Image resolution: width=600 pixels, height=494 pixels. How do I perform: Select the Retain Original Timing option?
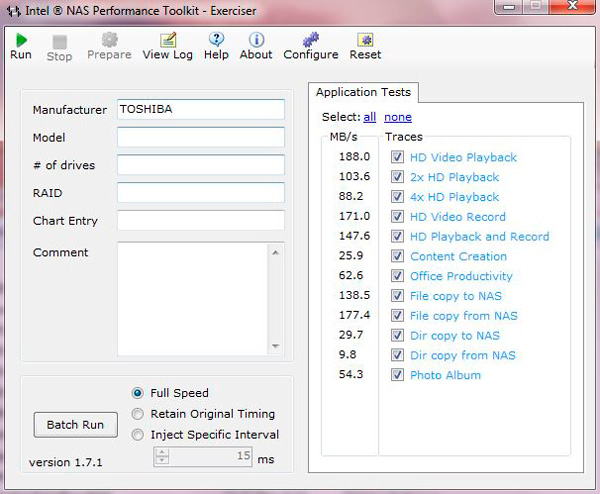tap(138, 414)
